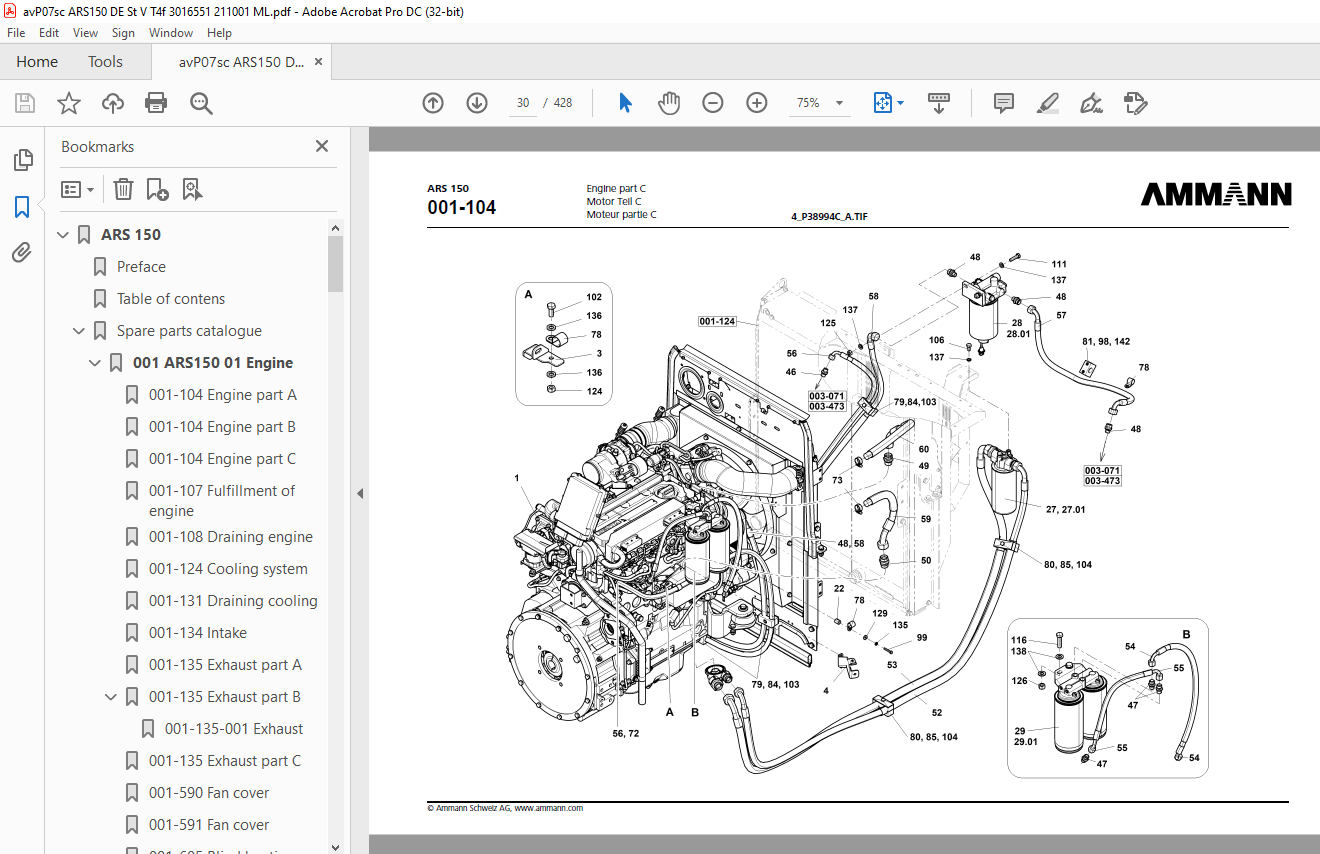
Task: Click the Send for comments icon
Action: pyautogui.click(x=1135, y=103)
